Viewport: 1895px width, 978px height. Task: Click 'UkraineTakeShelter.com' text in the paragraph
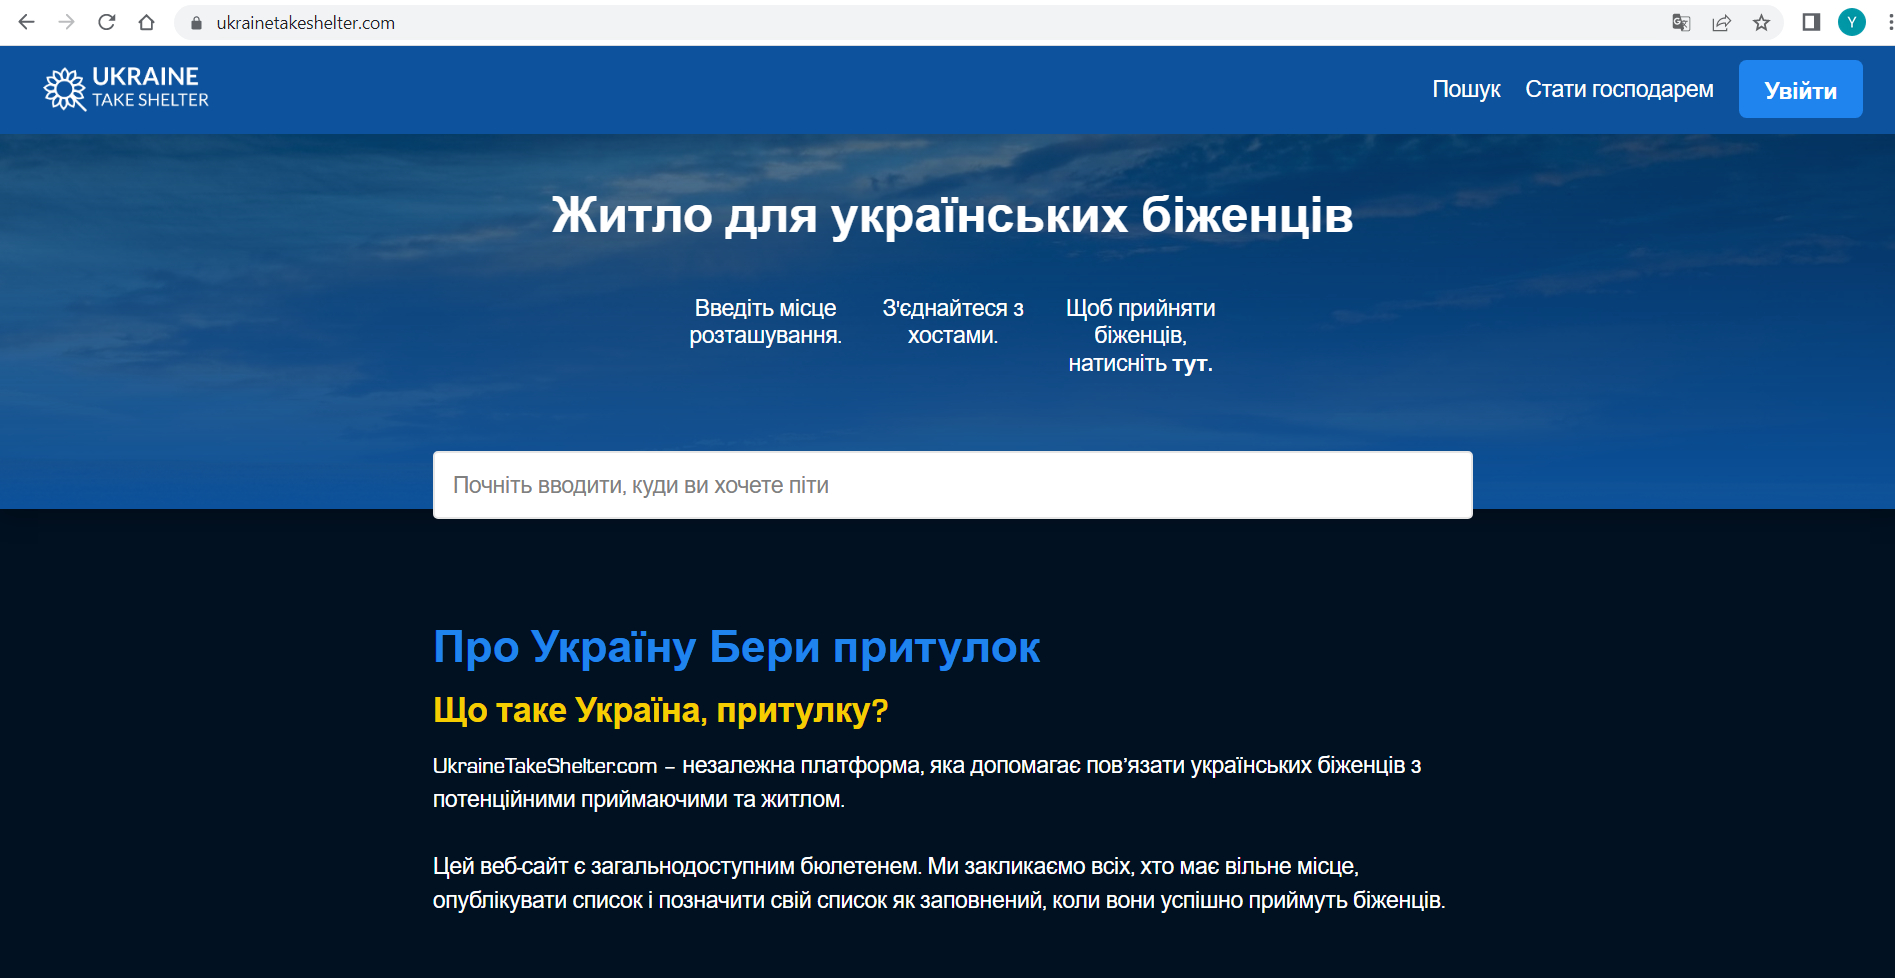click(x=545, y=766)
